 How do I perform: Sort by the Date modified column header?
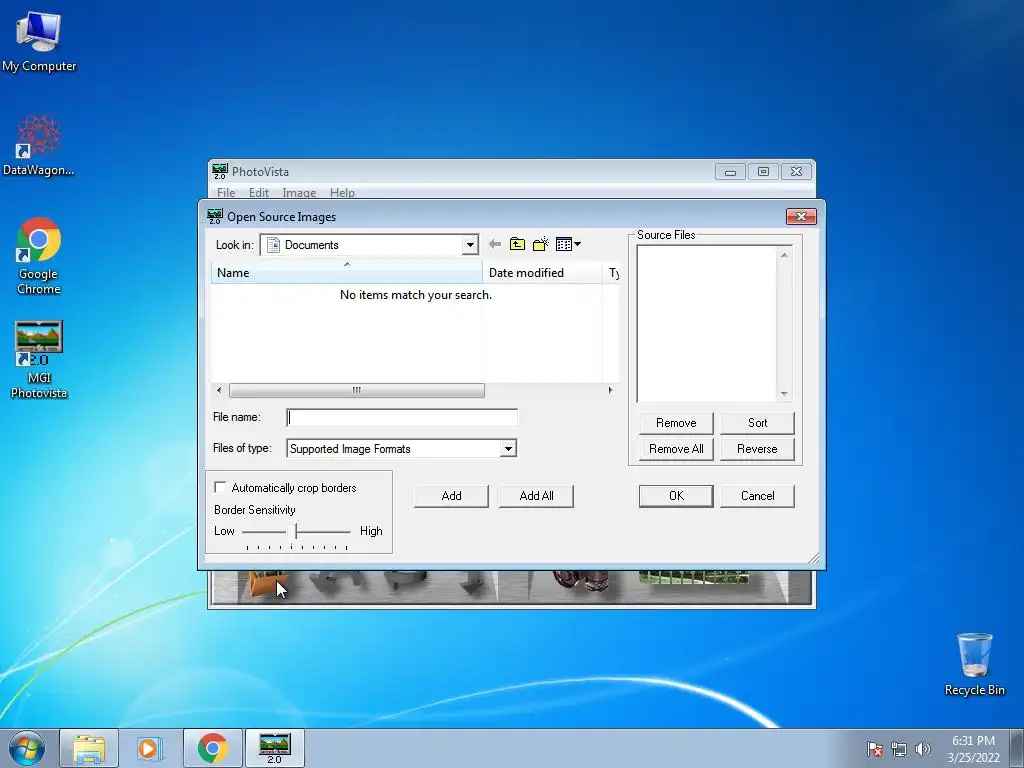[542, 272]
